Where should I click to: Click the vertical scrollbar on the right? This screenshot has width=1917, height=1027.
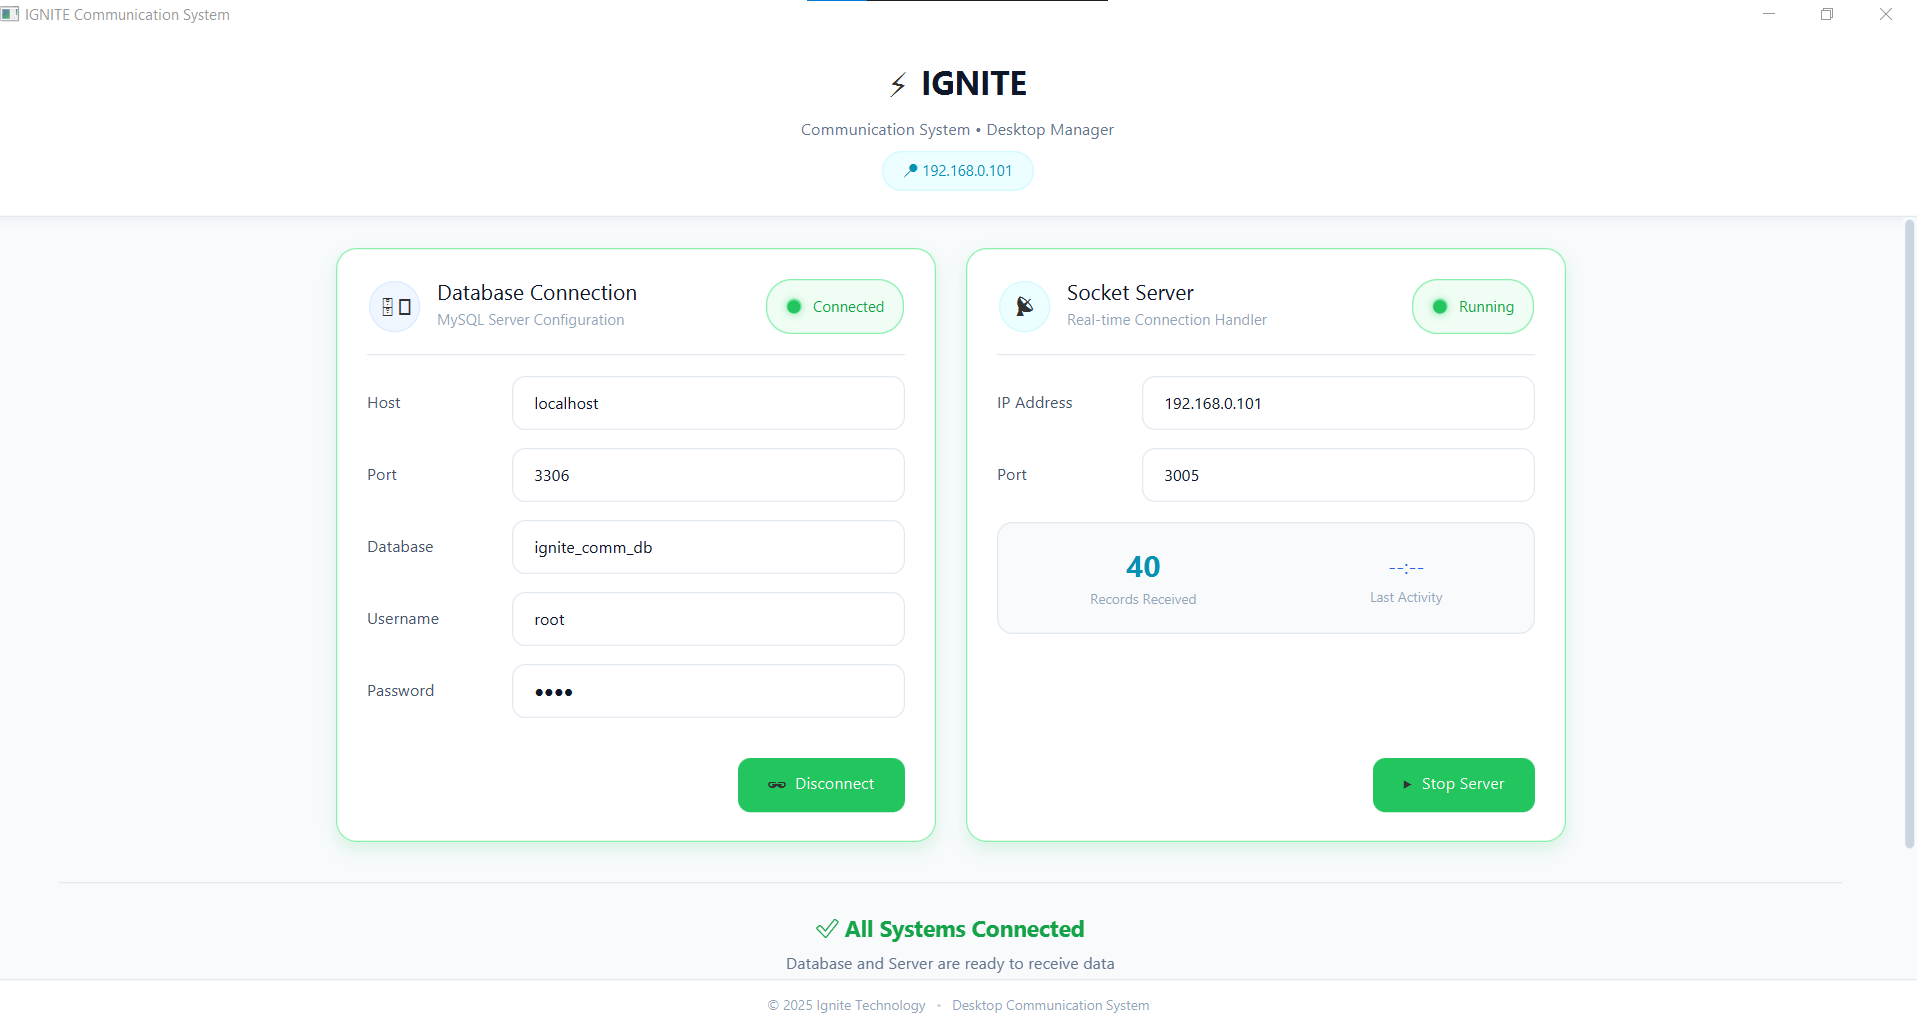(1909, 534)
